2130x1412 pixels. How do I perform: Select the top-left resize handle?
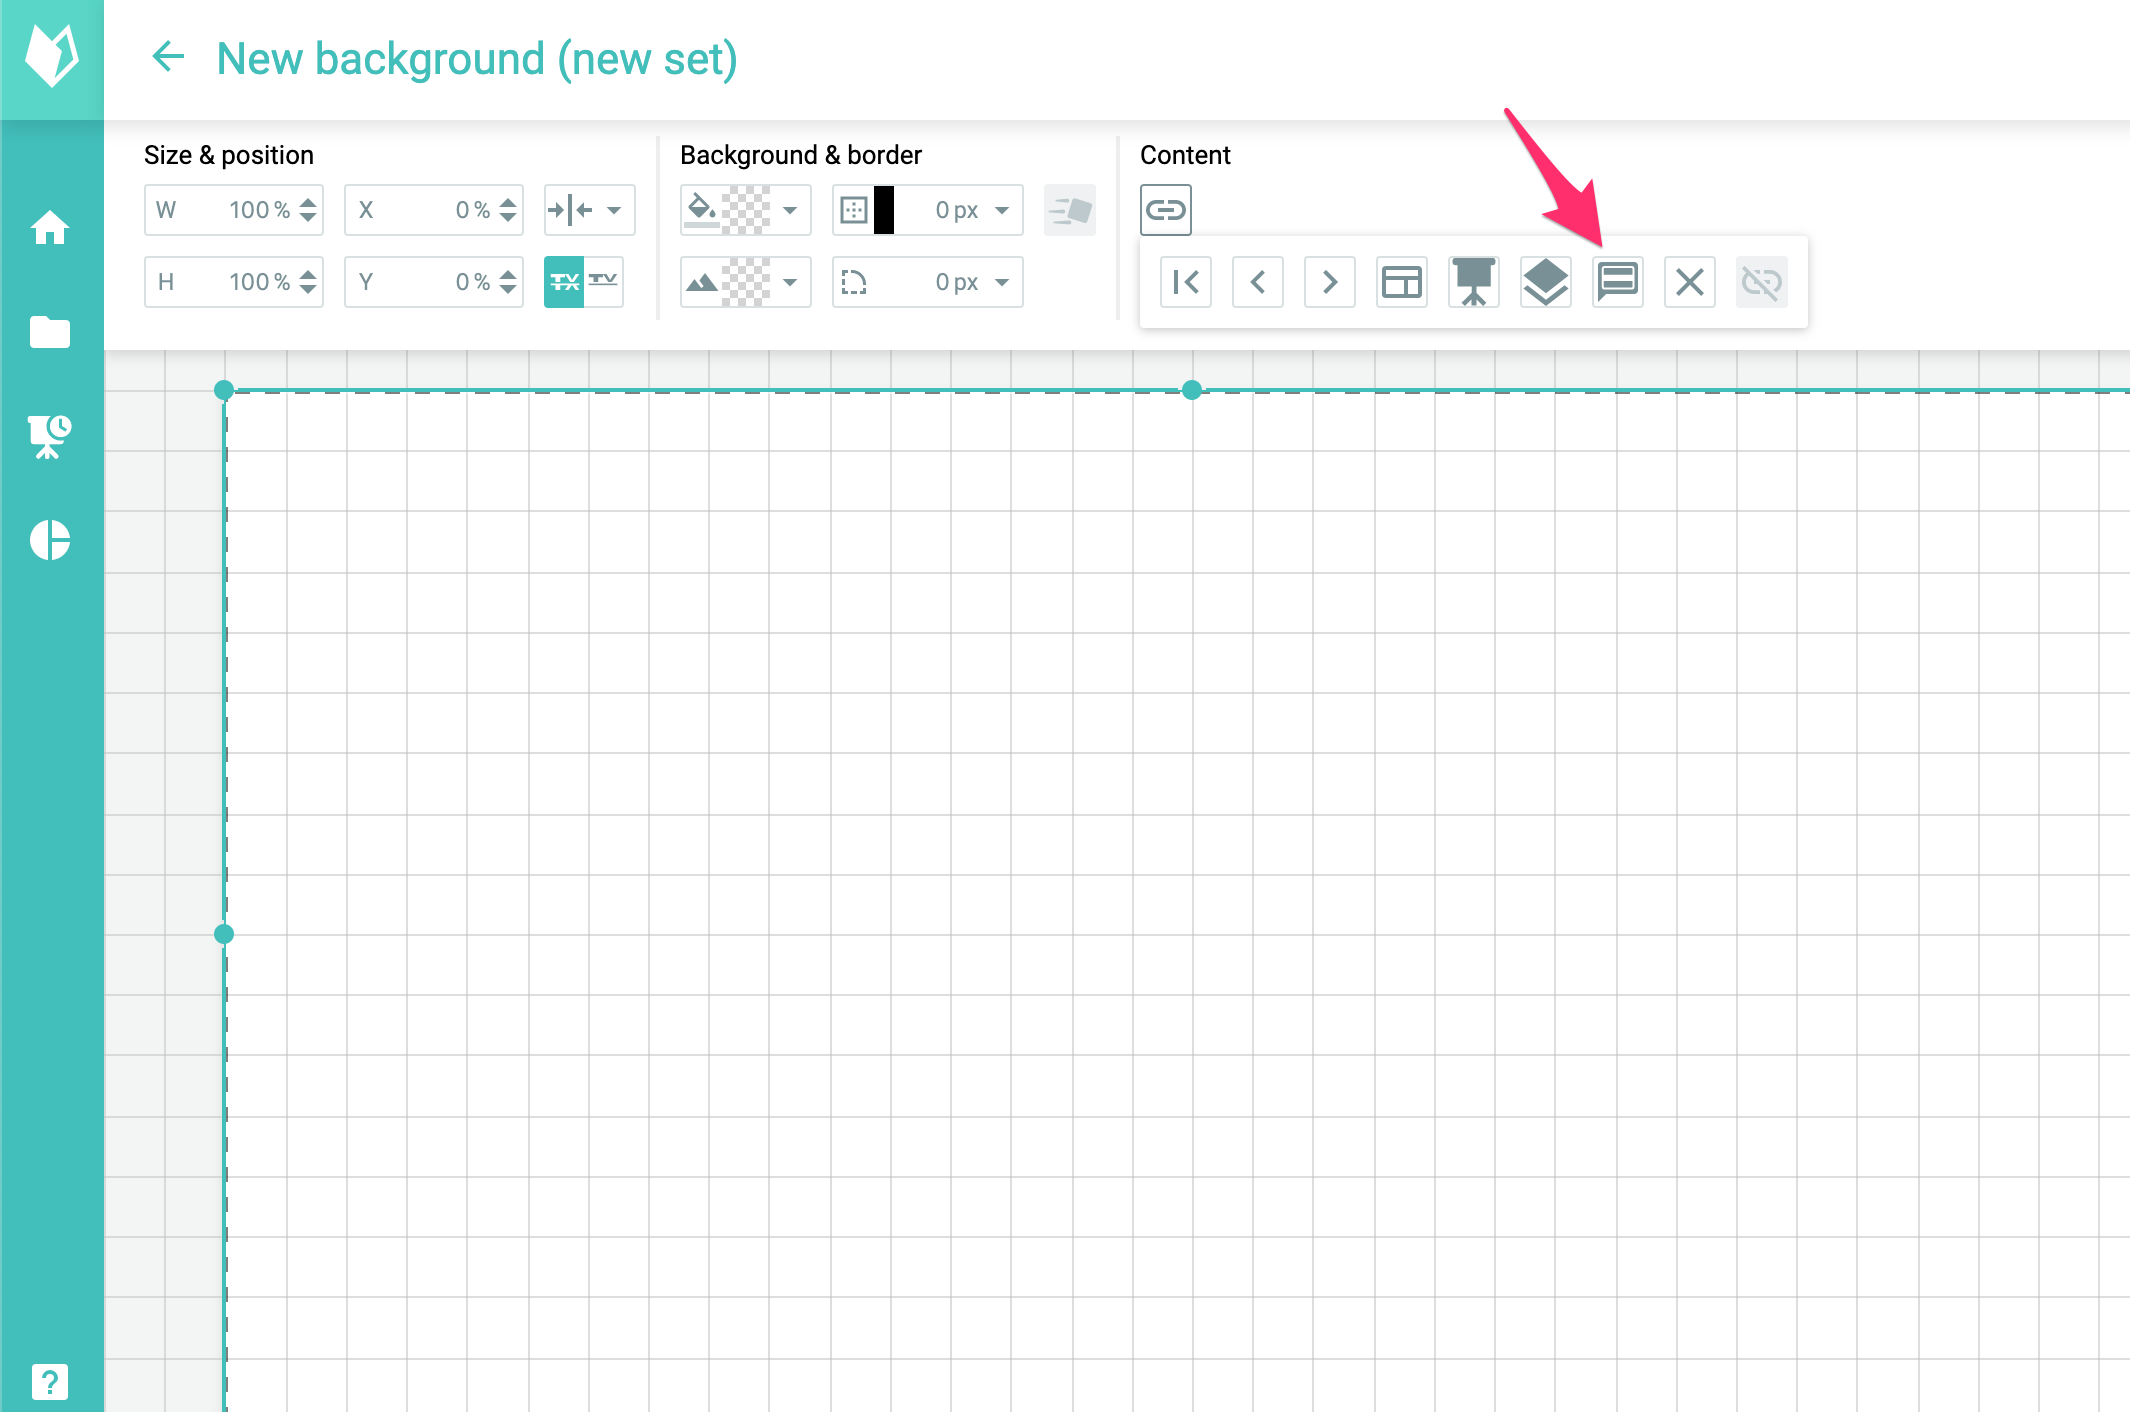224,390
